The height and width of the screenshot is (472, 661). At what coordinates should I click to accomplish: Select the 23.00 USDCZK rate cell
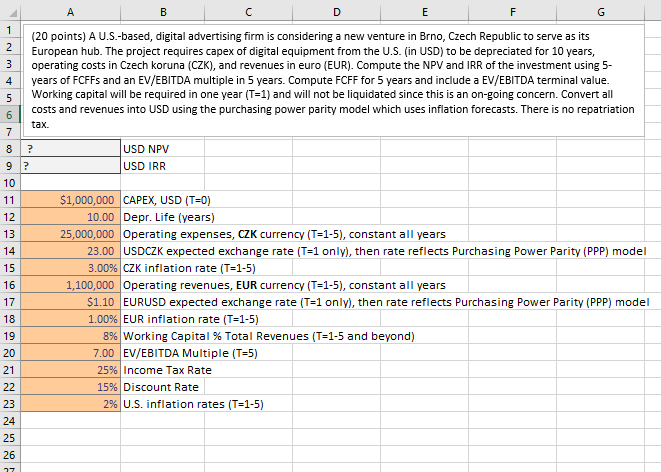point(70,251)
